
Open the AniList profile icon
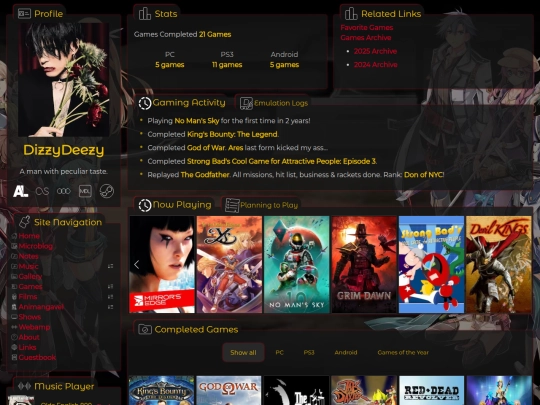point(20,191)
